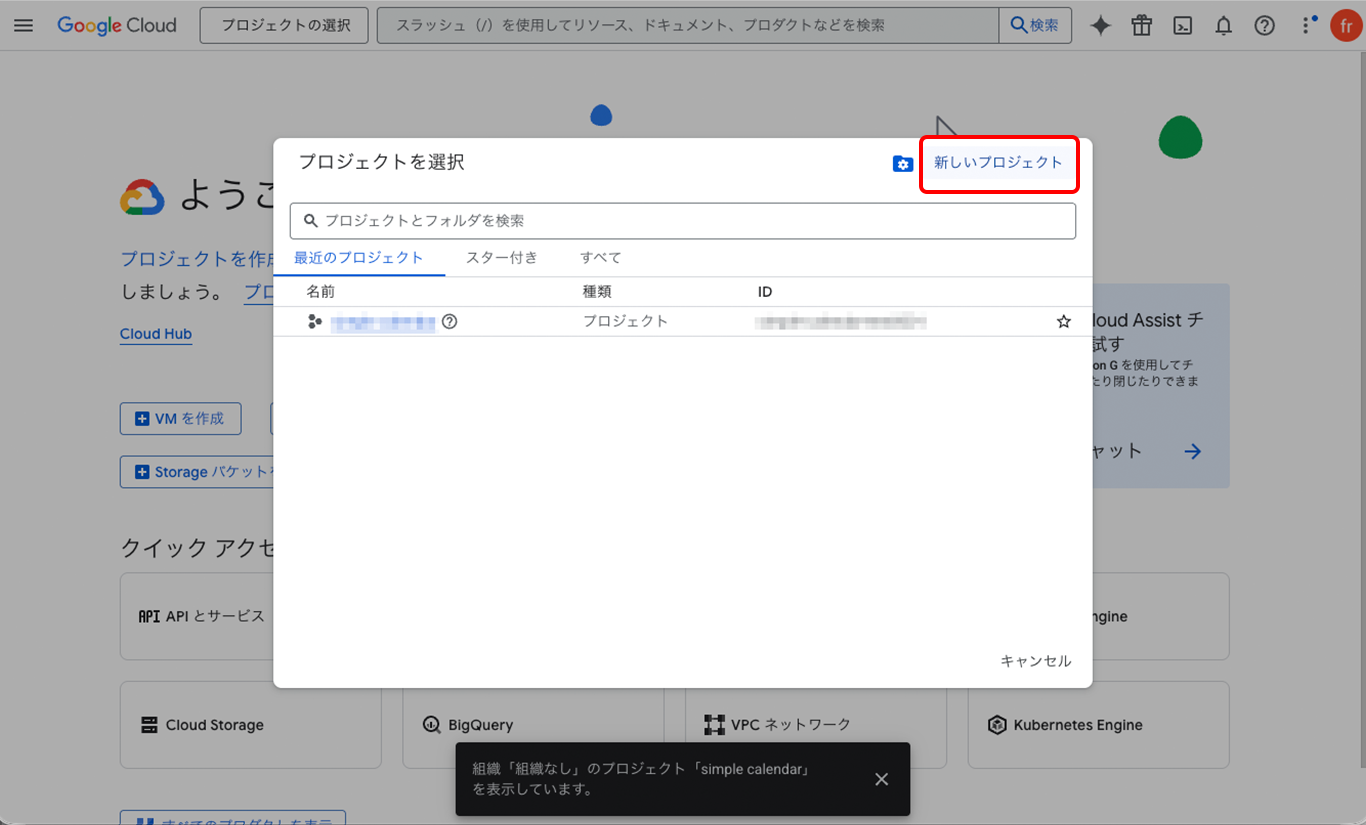Switch to the スター付き tab
The height and width of the screenshot is (825, 1366).
502,258
